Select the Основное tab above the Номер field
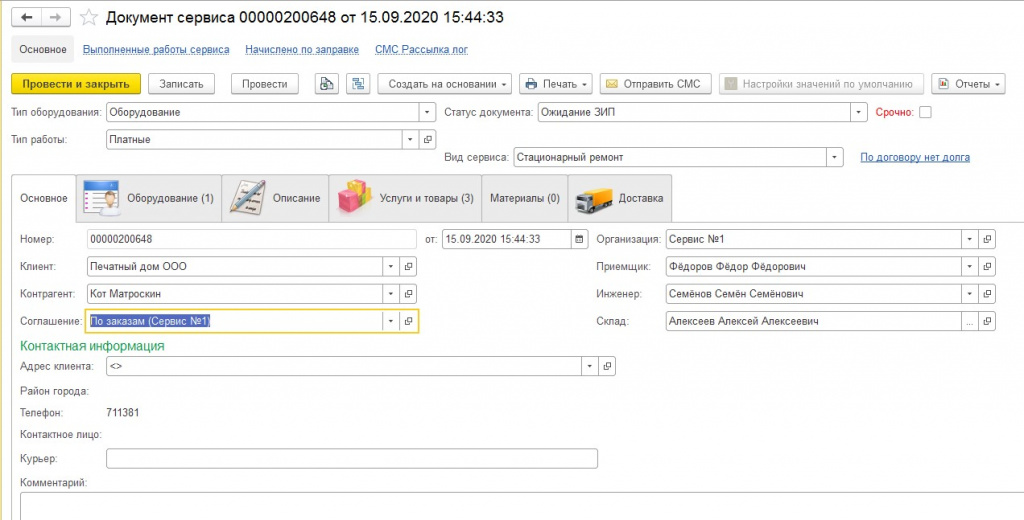This screenshot has height=520, width=1024. (44, 199)
